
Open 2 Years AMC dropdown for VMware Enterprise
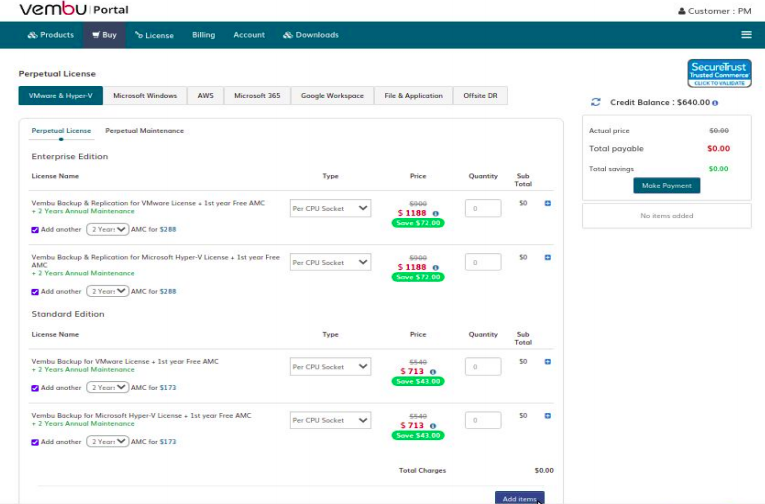tap(107, 229)
